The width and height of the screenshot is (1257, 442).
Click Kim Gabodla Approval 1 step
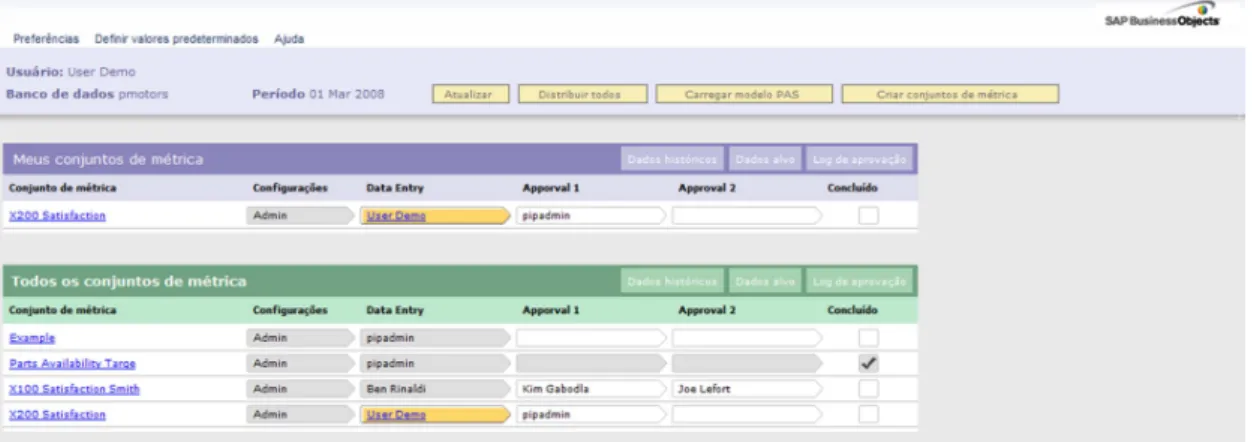pos(591,389)
